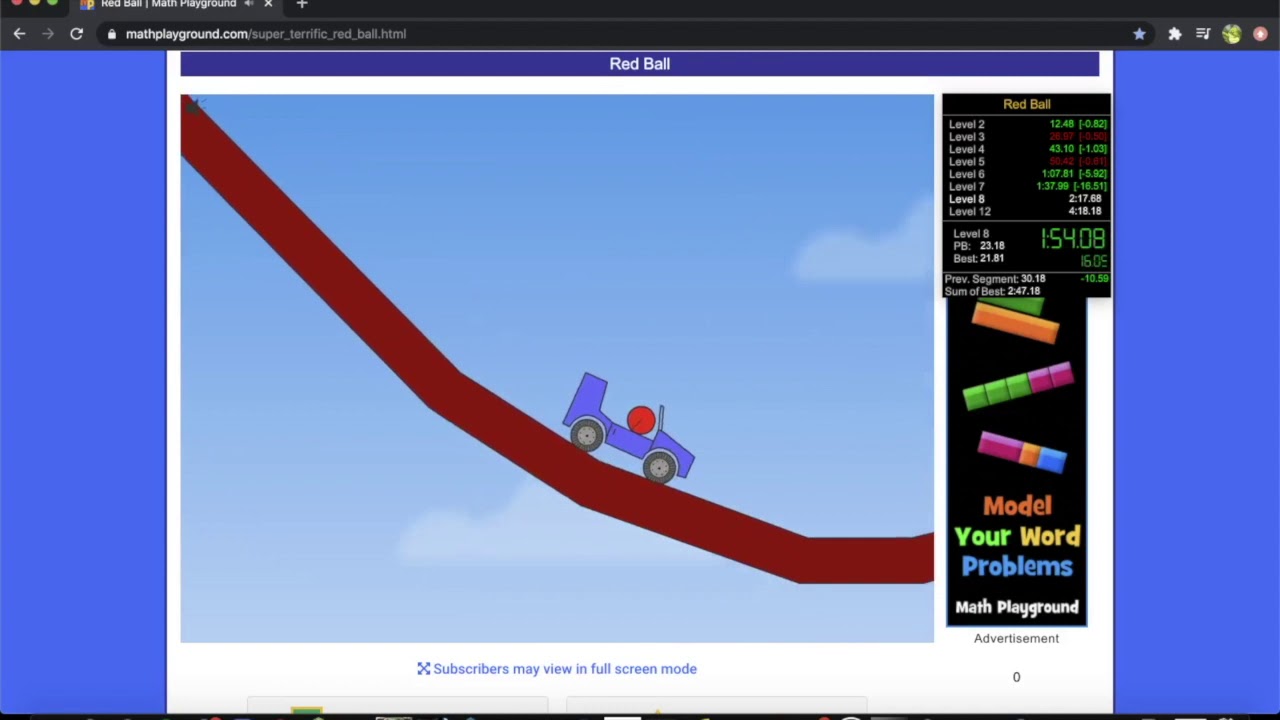
Task: Click the macOS red close window button
Action: [17, 2]
